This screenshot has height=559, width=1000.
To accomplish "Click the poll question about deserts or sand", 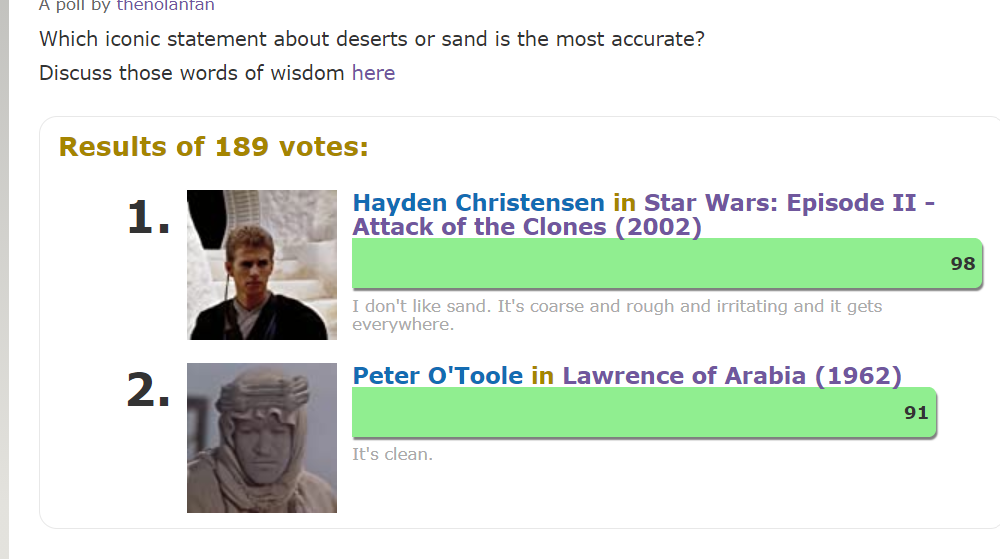I will click(372, 41).
